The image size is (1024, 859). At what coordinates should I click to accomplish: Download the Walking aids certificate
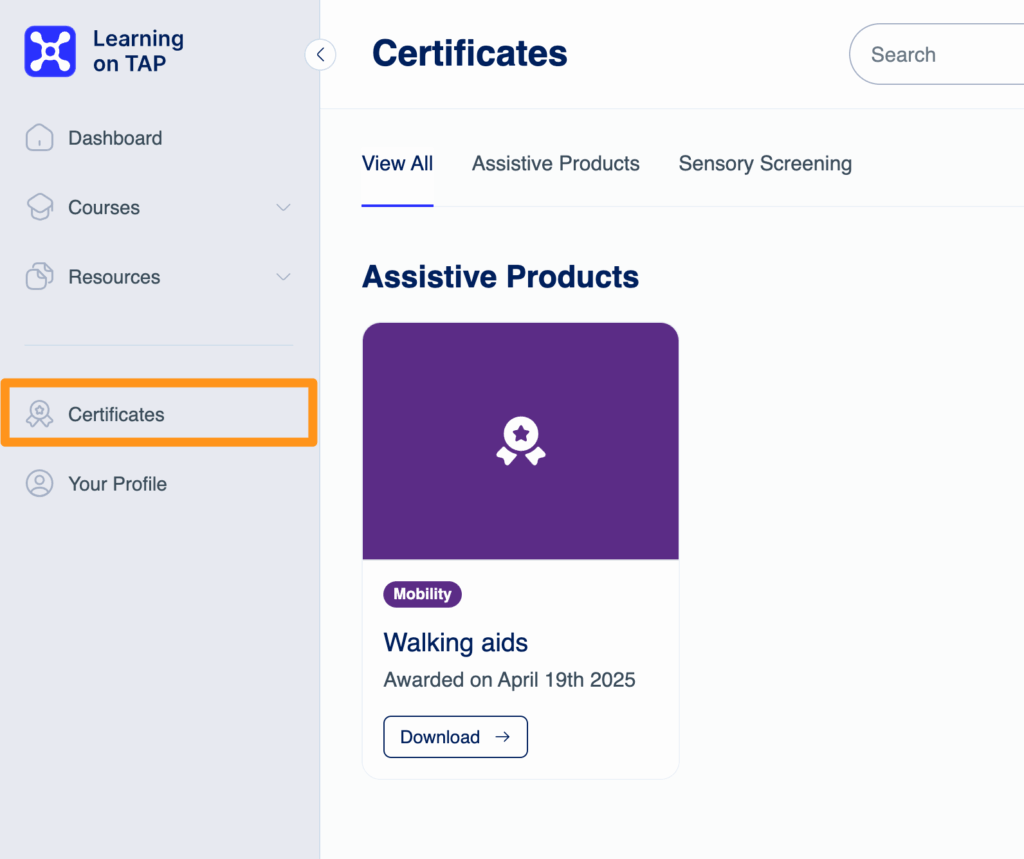(x=455, y=736)
